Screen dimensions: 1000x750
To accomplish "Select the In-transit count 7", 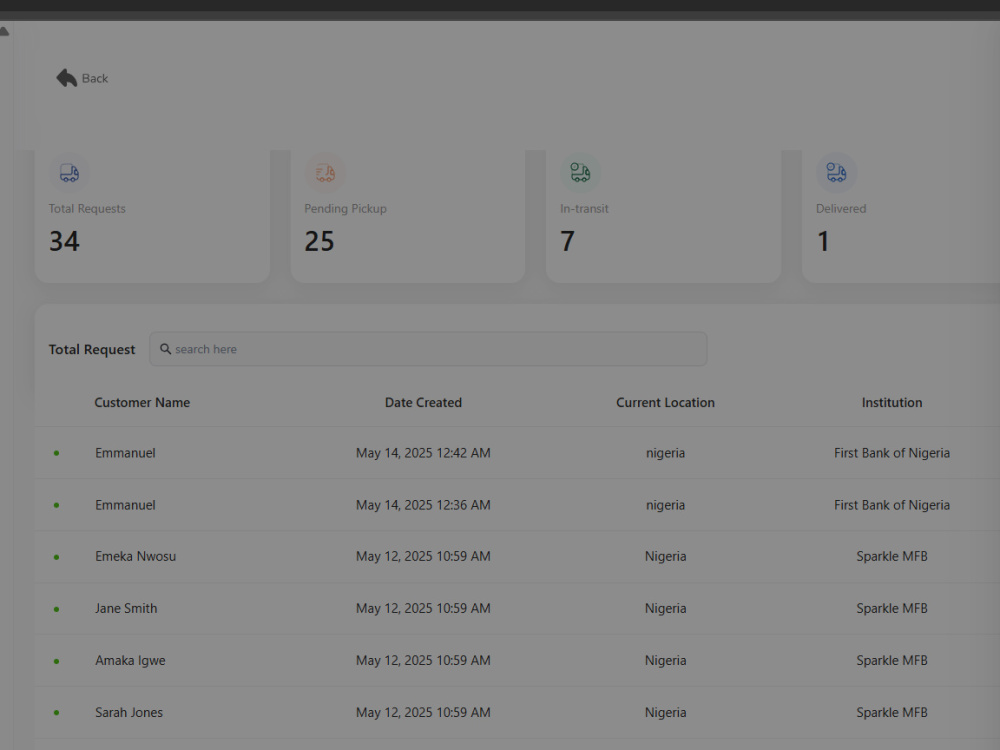I will [568, 241].
